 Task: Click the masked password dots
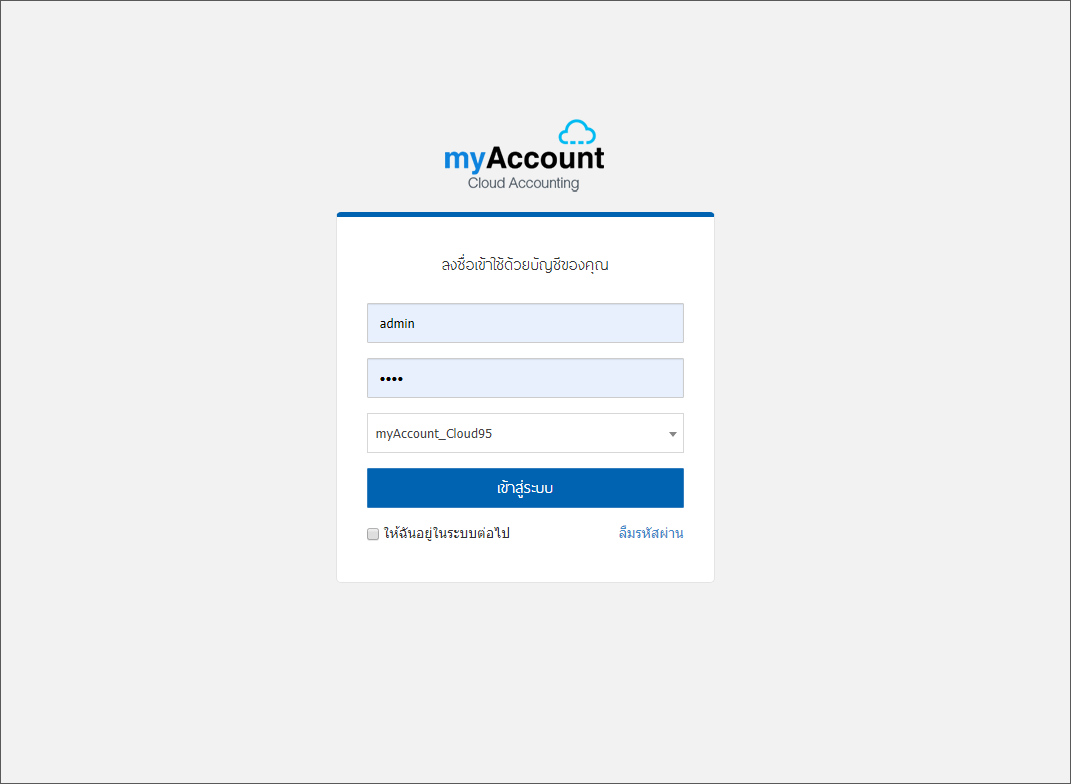pos(391,379)
